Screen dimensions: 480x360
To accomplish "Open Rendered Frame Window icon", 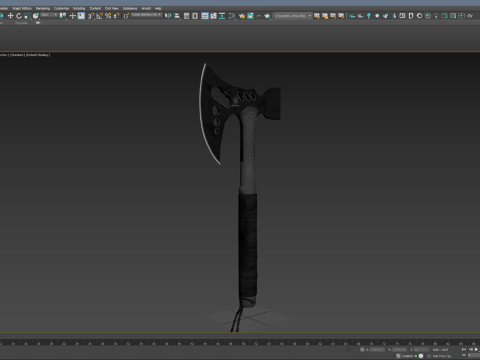I will coord(250,16).
